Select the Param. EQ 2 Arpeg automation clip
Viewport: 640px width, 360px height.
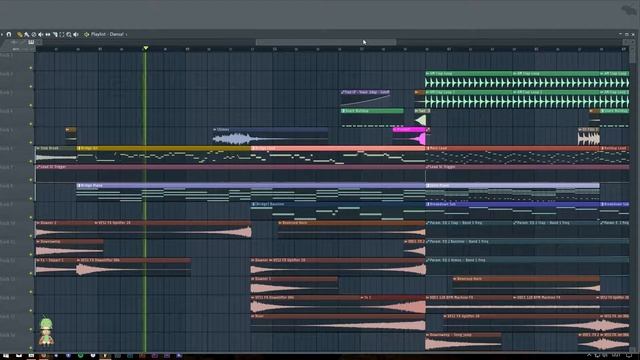[527, 266]
